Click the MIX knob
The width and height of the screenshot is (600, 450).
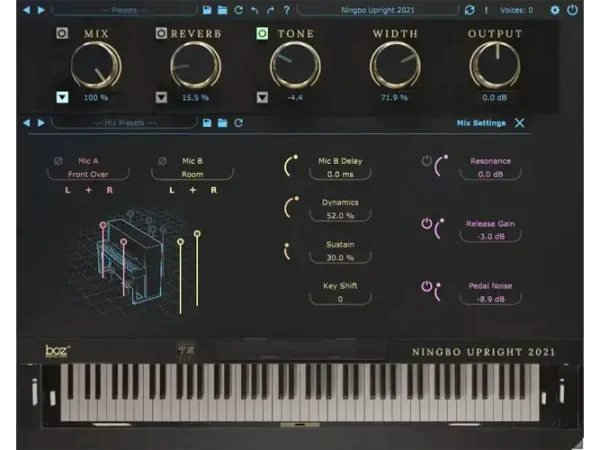coord(96,66)
